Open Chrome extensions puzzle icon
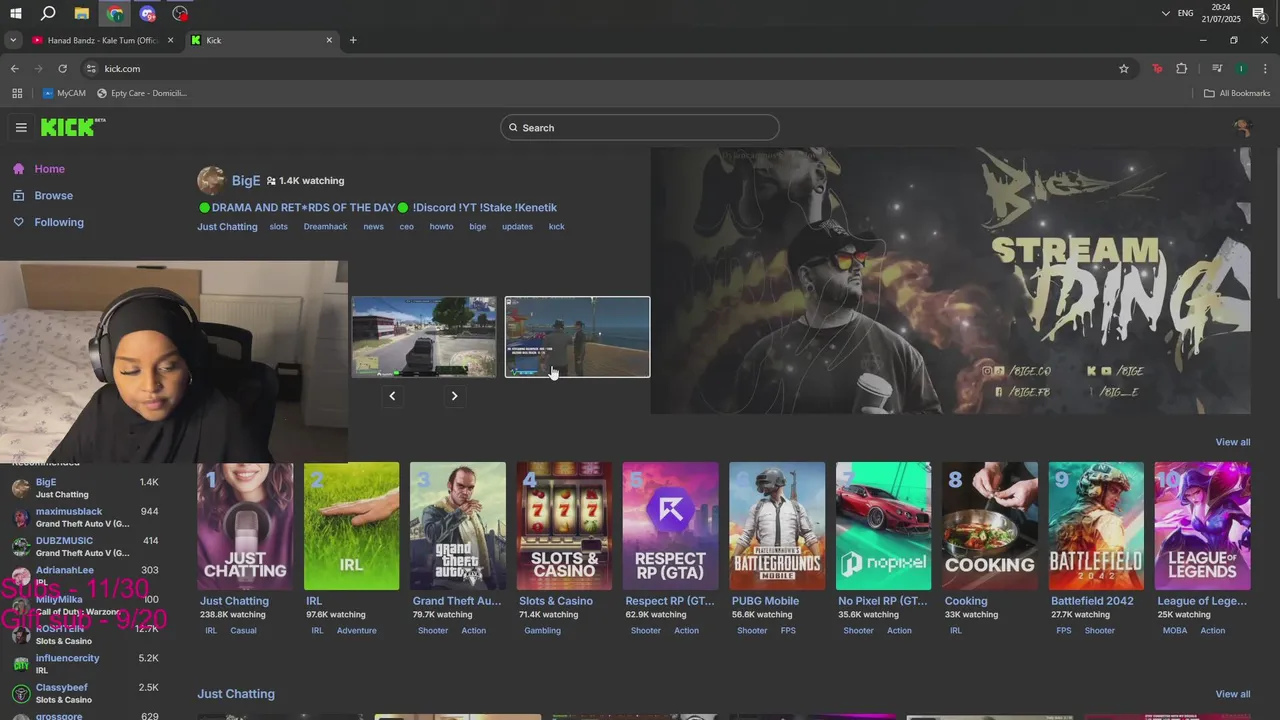The height and width of the screenshot is (720, 1280). point(1182,68)
